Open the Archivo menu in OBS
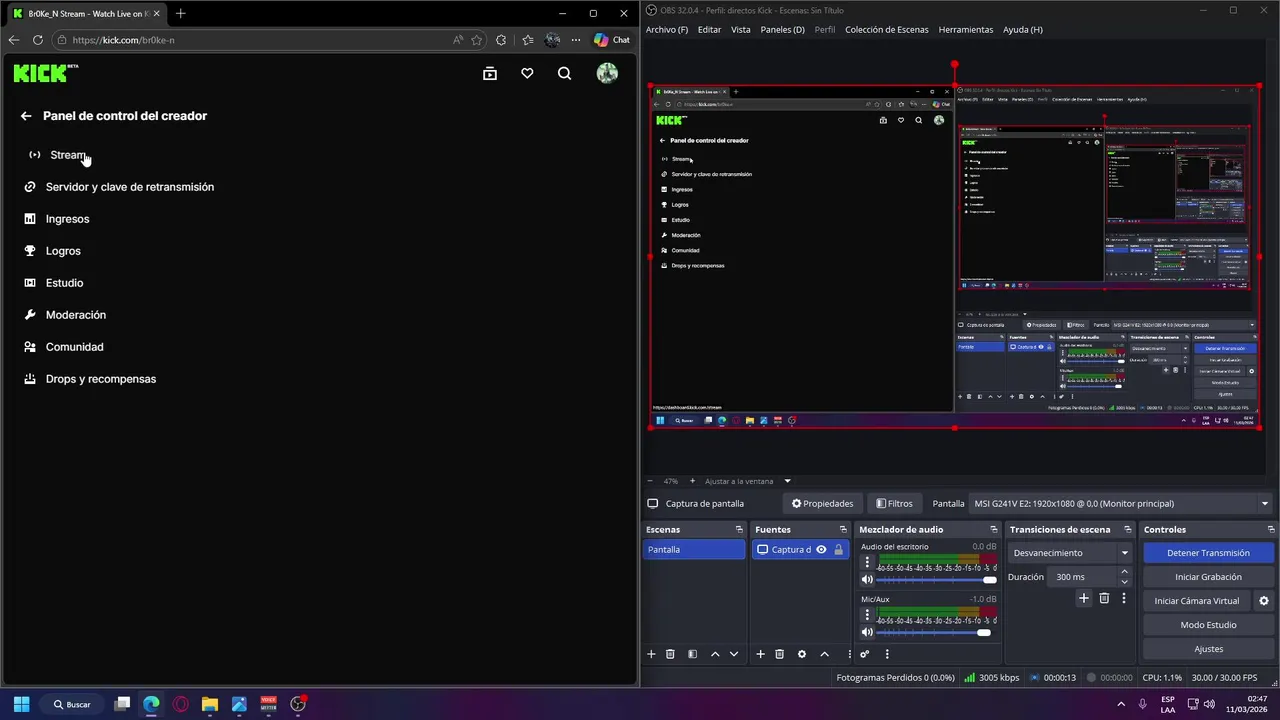 click(667, 30)
